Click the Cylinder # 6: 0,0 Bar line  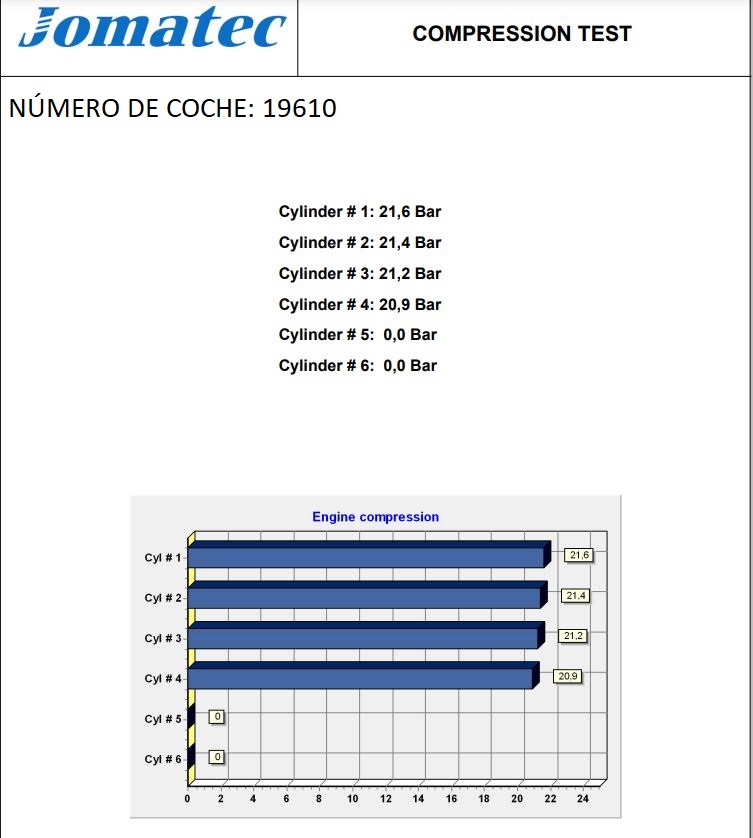(x=357, y=366)
